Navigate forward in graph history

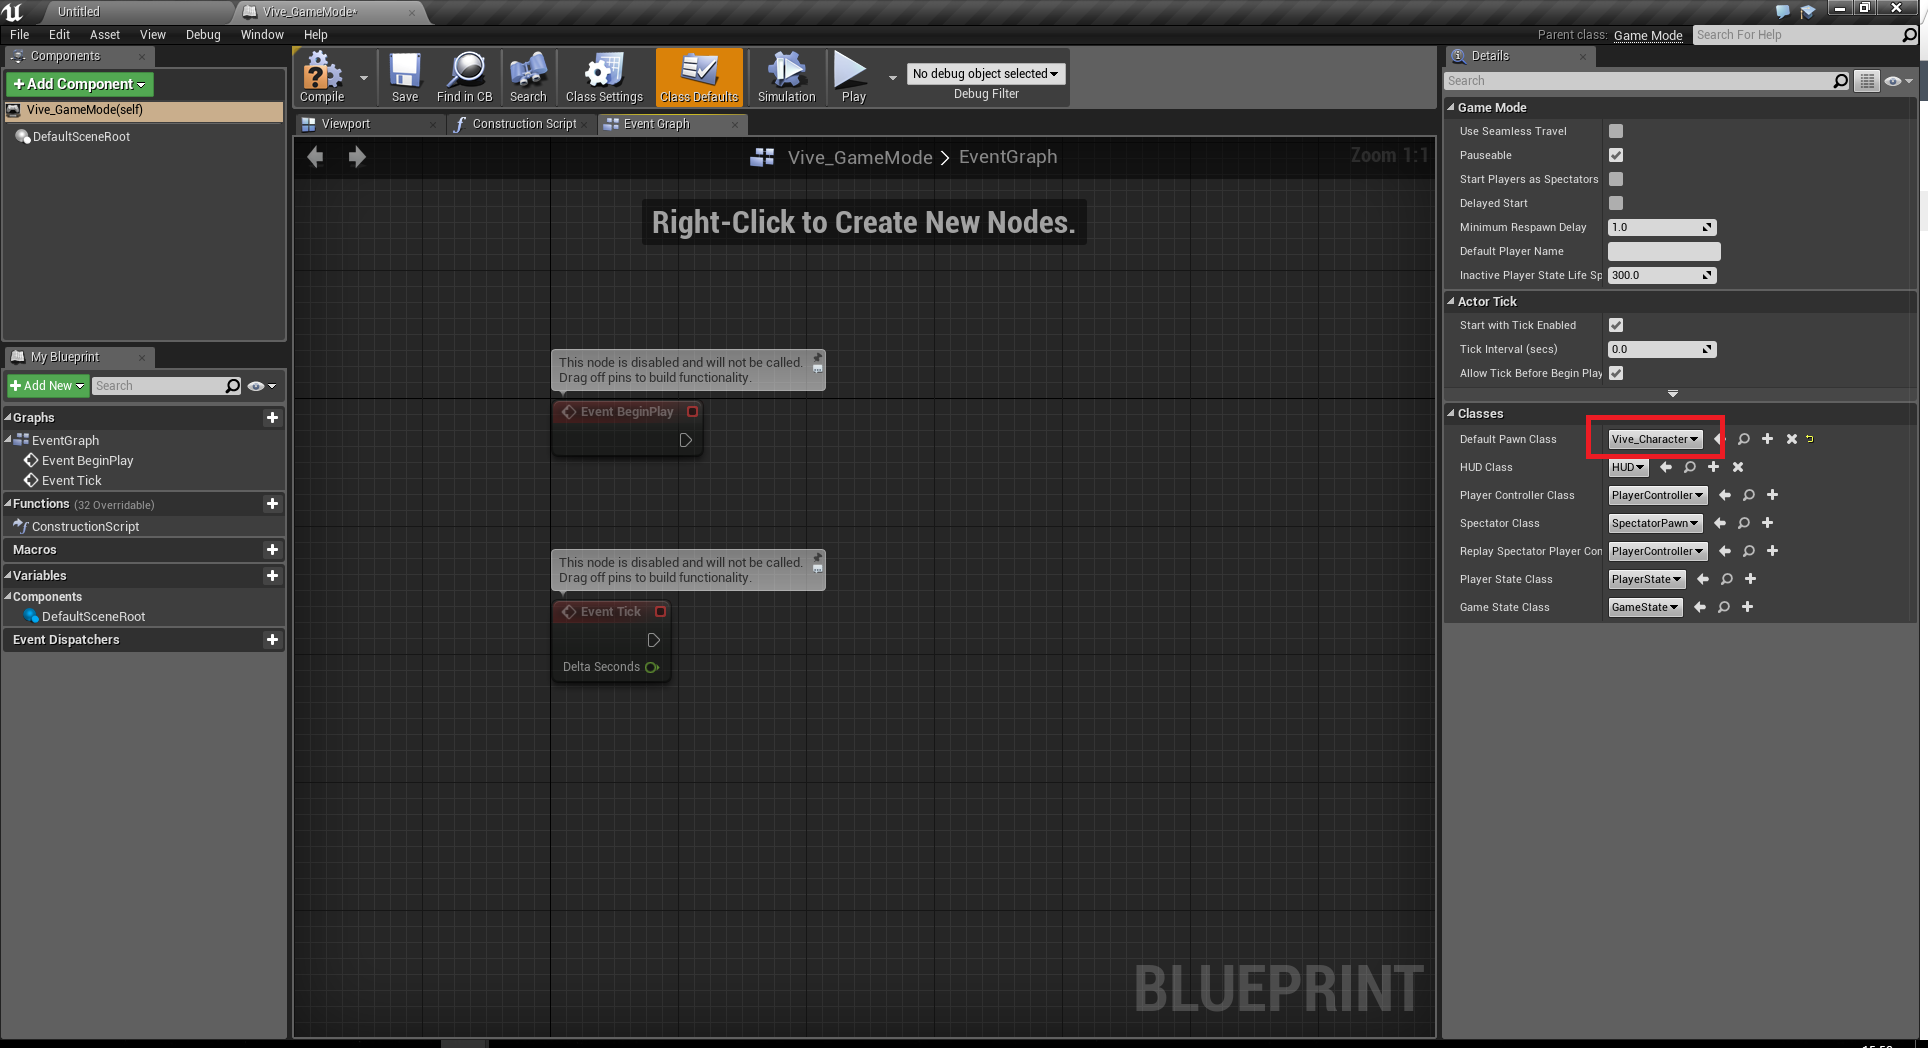[x=356, y=157]
